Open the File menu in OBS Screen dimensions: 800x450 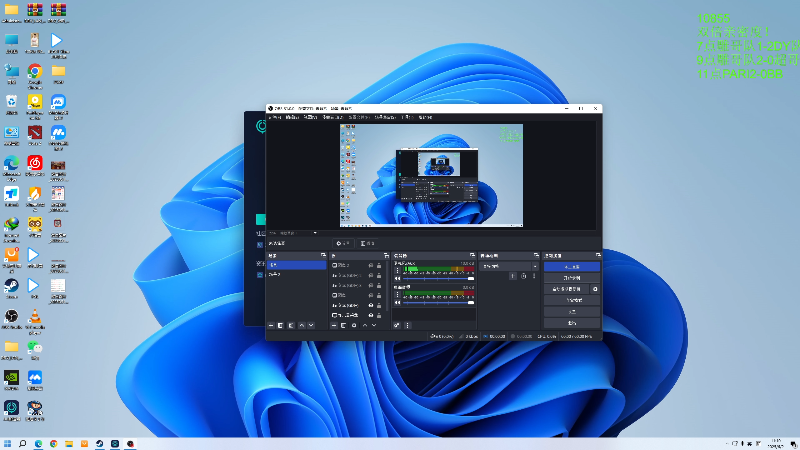274,117
